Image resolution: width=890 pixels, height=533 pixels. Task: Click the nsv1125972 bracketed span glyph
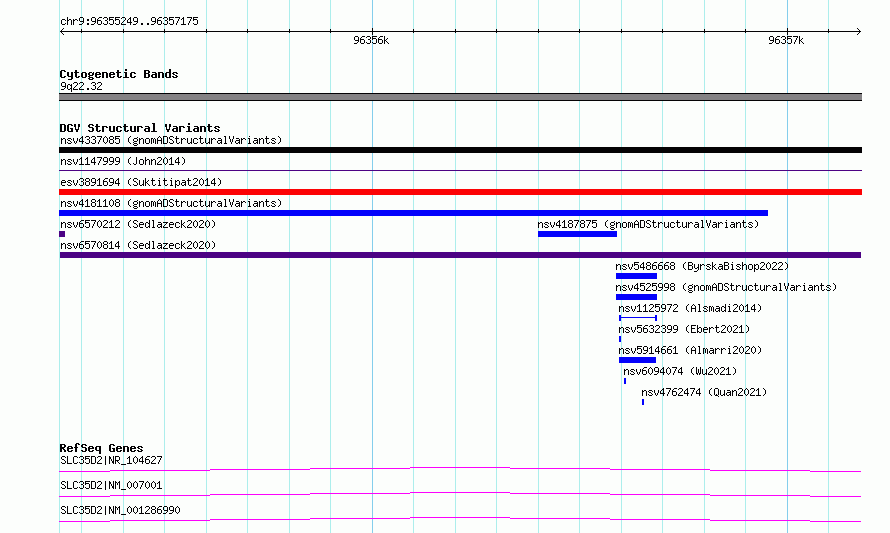point(638,318)
